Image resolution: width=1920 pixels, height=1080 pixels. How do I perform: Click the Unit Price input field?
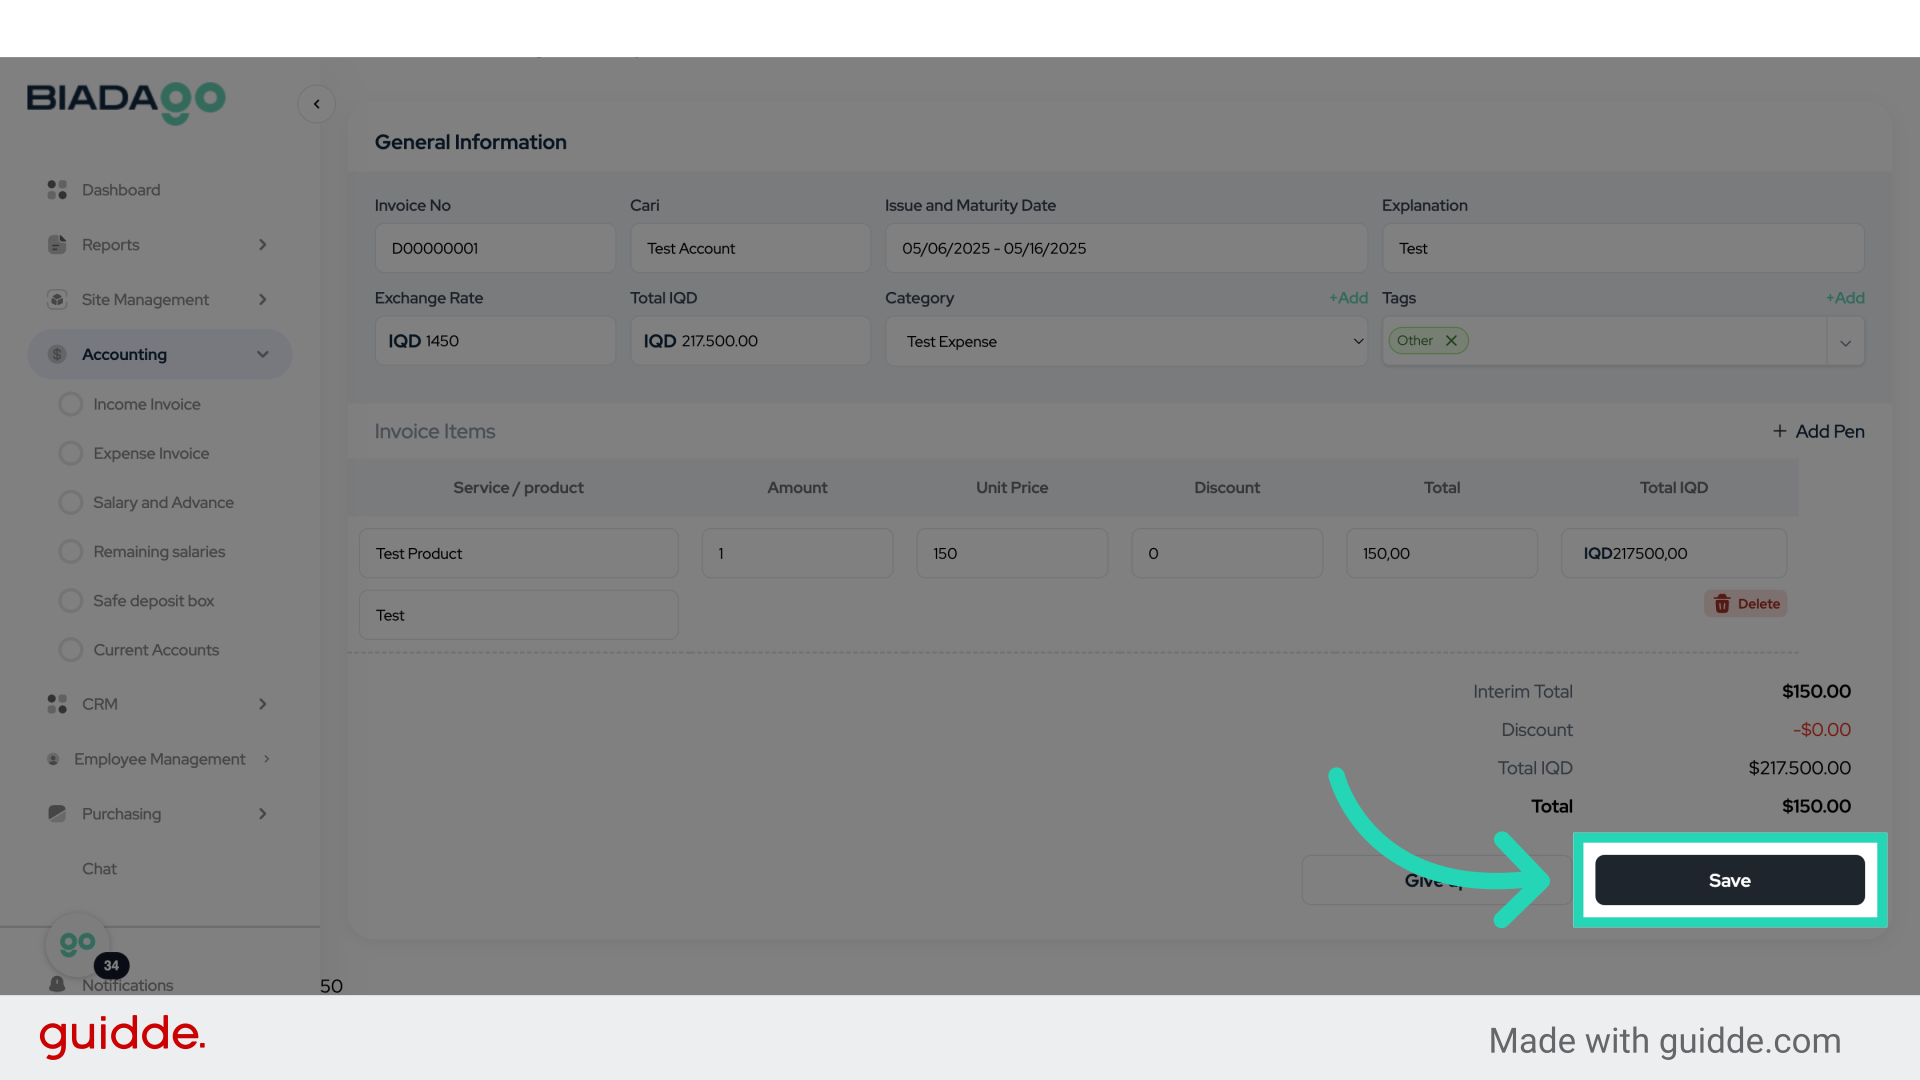pos(1011,554)
